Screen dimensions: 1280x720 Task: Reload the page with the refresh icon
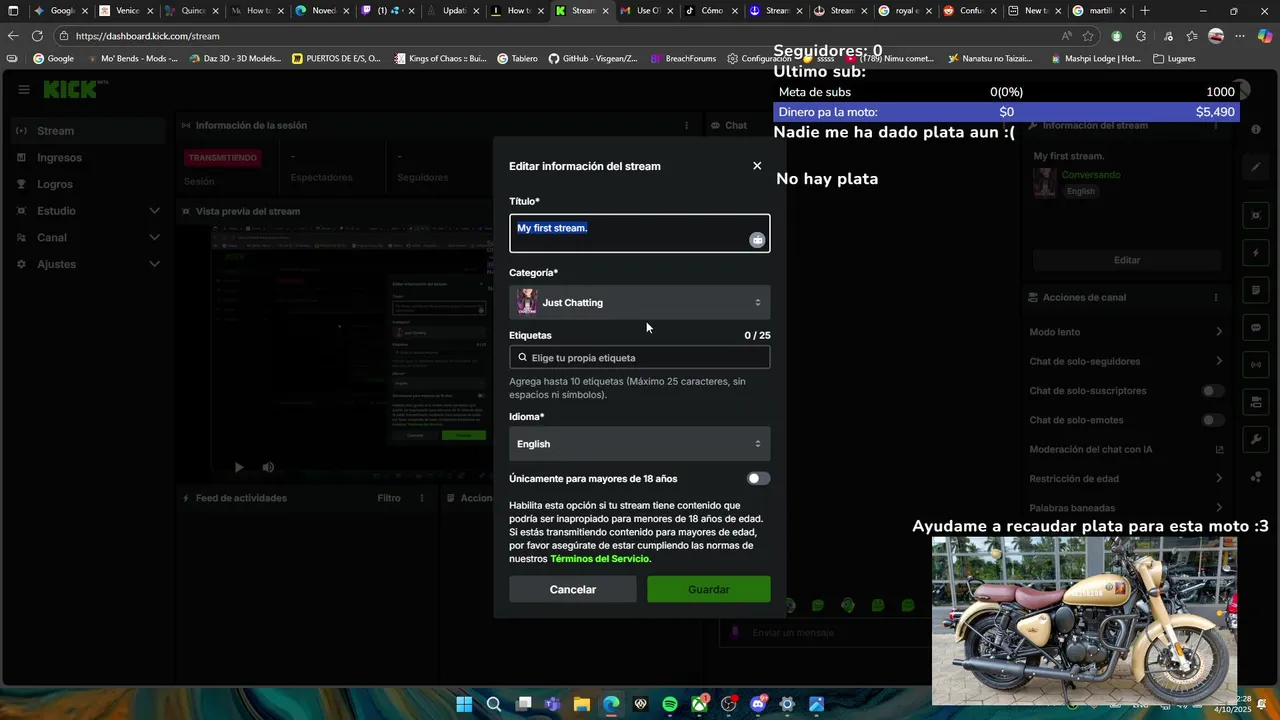pyautogui.click(x=37, y=36)
